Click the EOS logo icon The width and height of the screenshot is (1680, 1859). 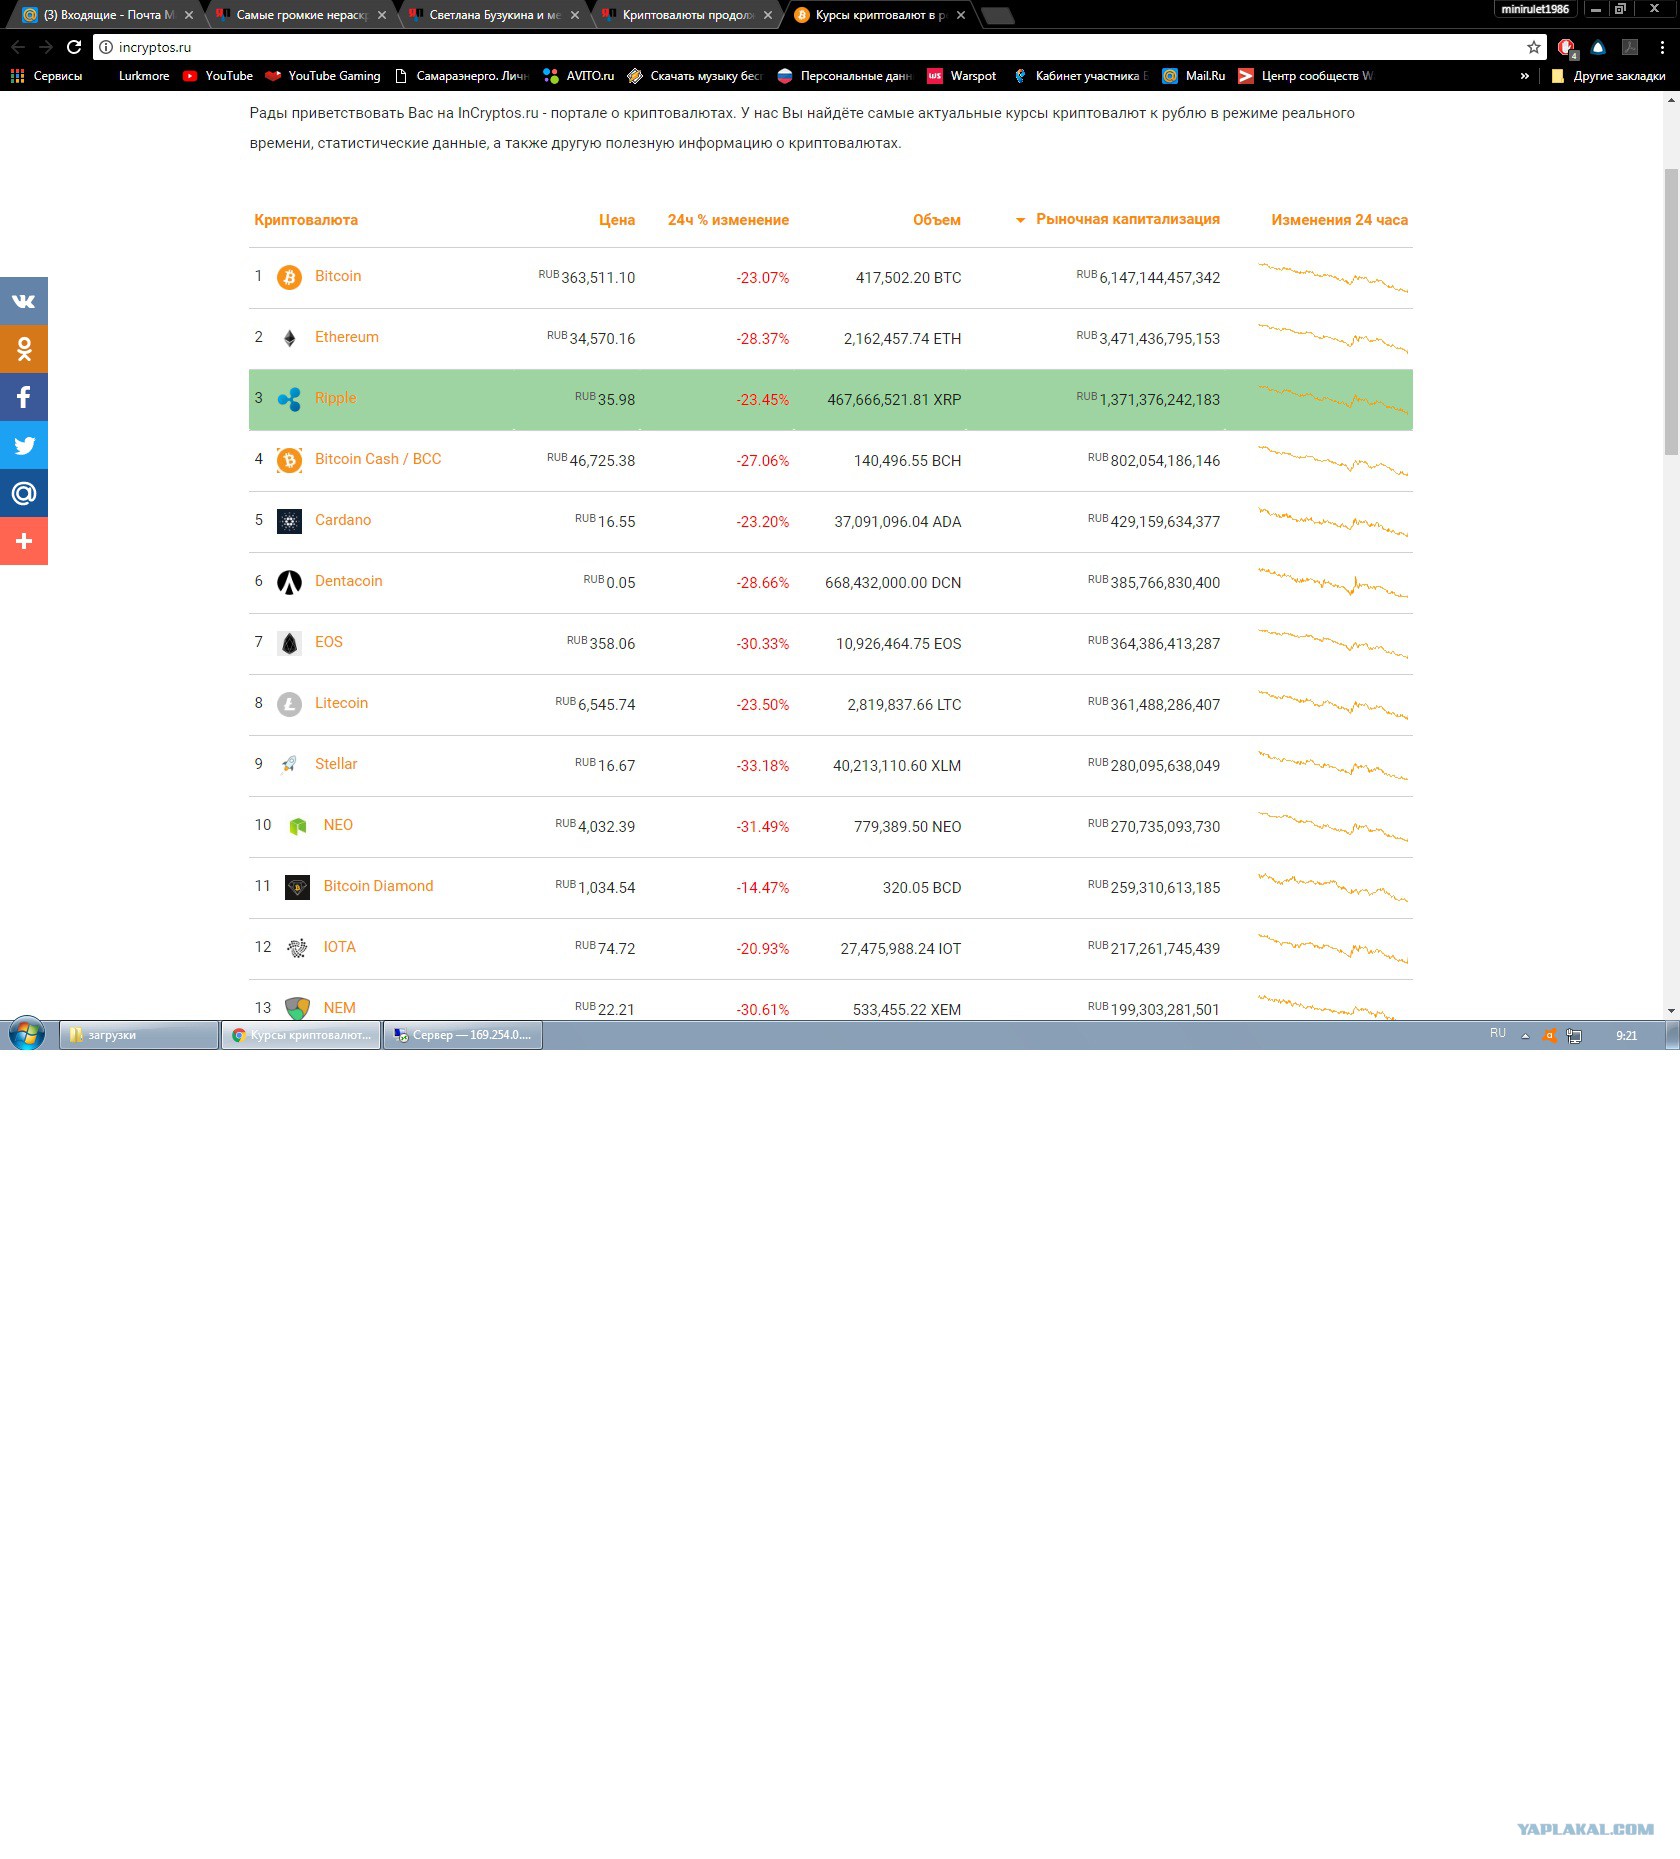(x=289, y=643)
